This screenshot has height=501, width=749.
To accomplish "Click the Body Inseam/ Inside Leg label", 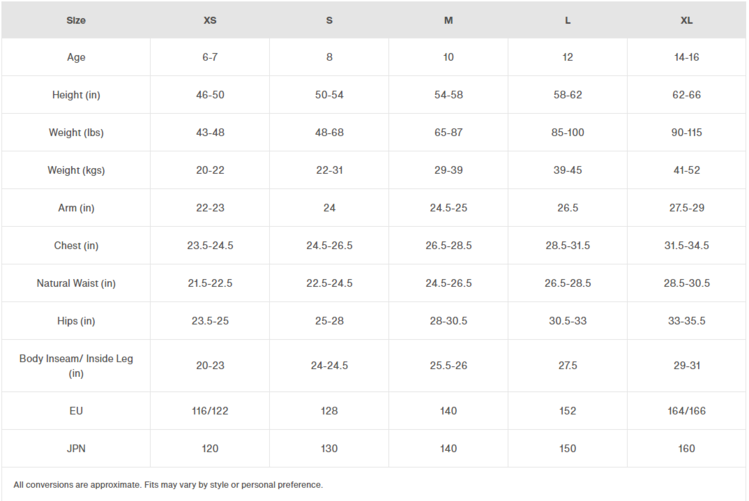I will tap(76, 365).
